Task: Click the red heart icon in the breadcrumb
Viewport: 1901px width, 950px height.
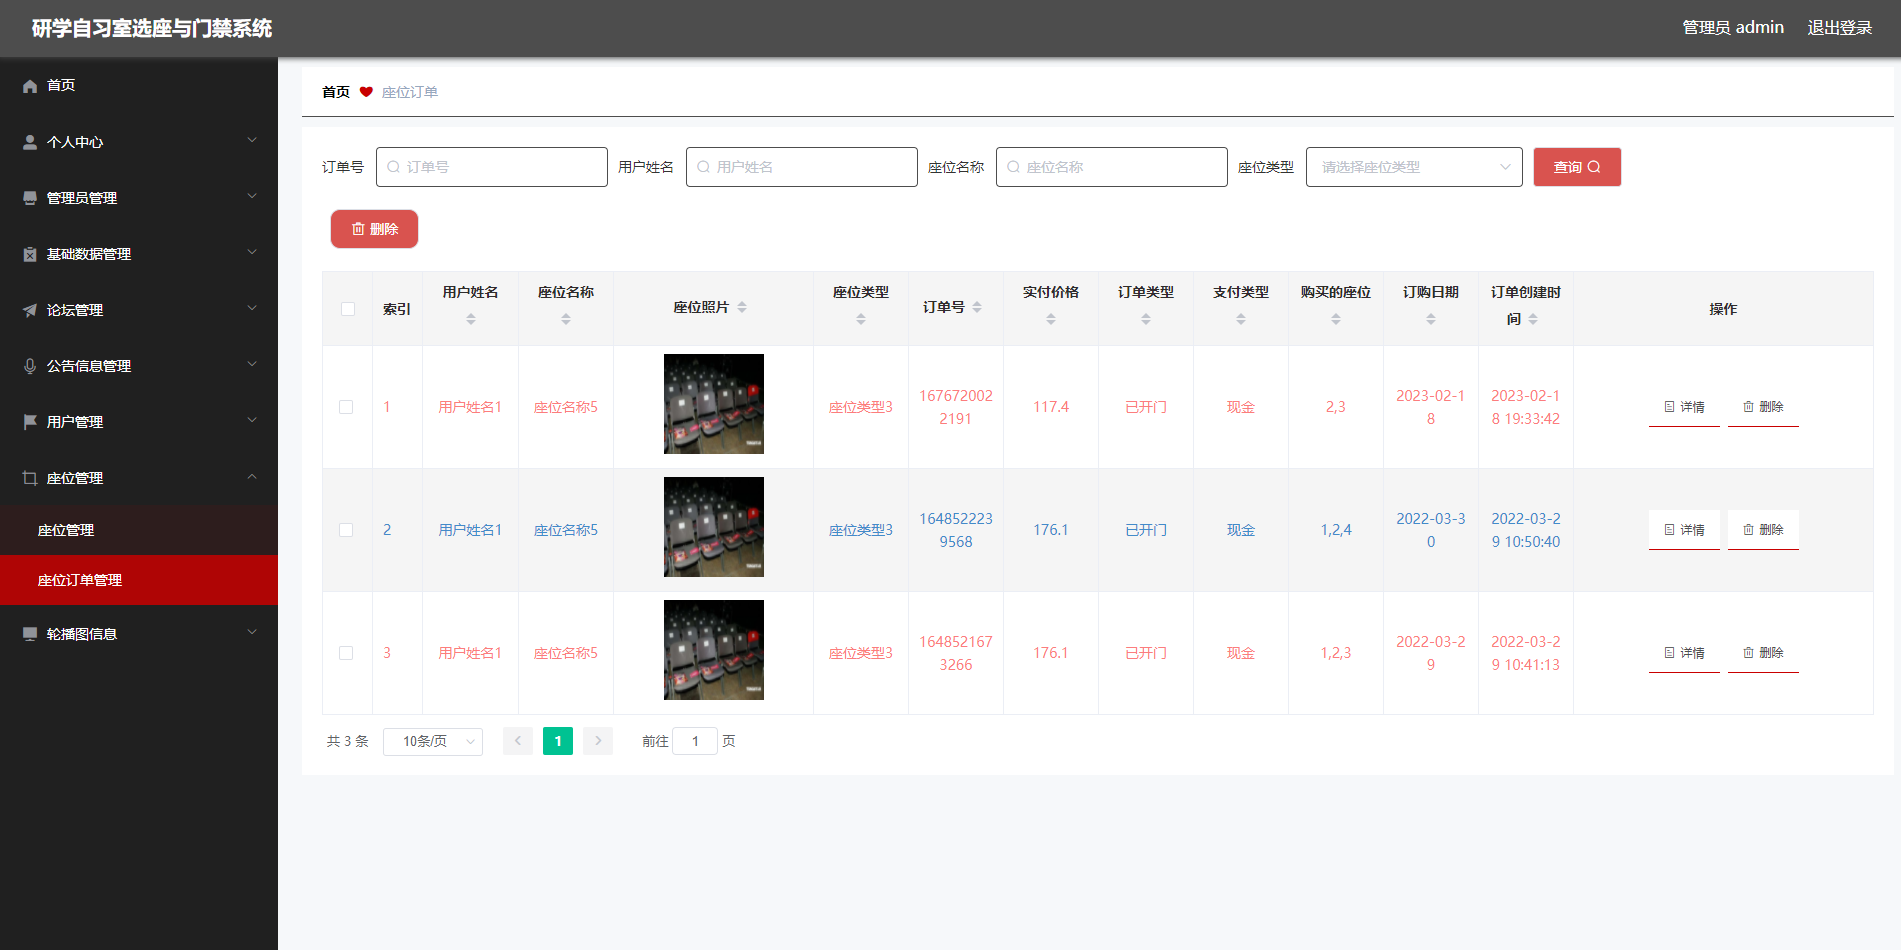Action: 366,92
